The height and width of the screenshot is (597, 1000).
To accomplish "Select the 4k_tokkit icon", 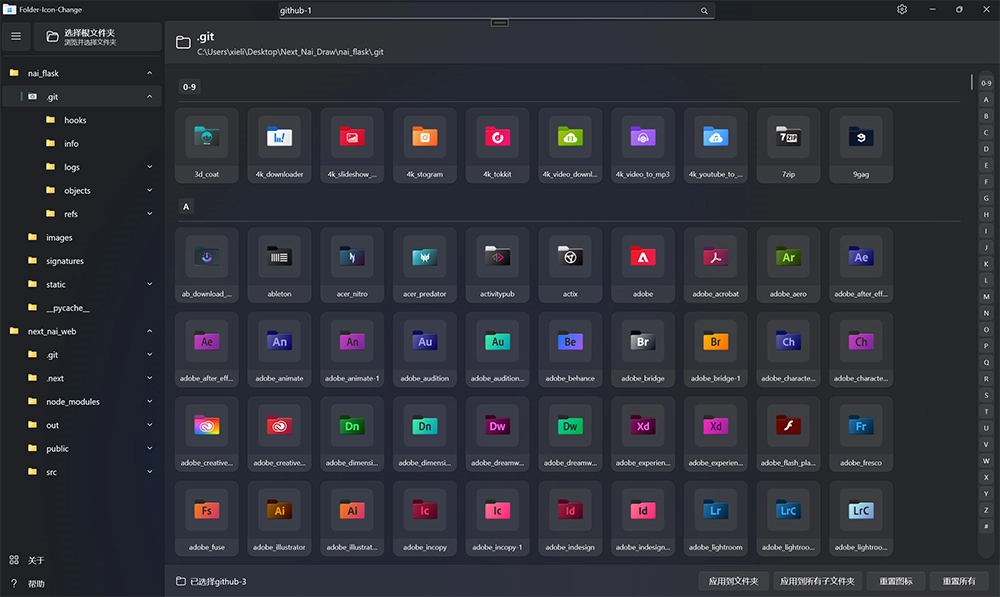I will click(x=497, y=145).
